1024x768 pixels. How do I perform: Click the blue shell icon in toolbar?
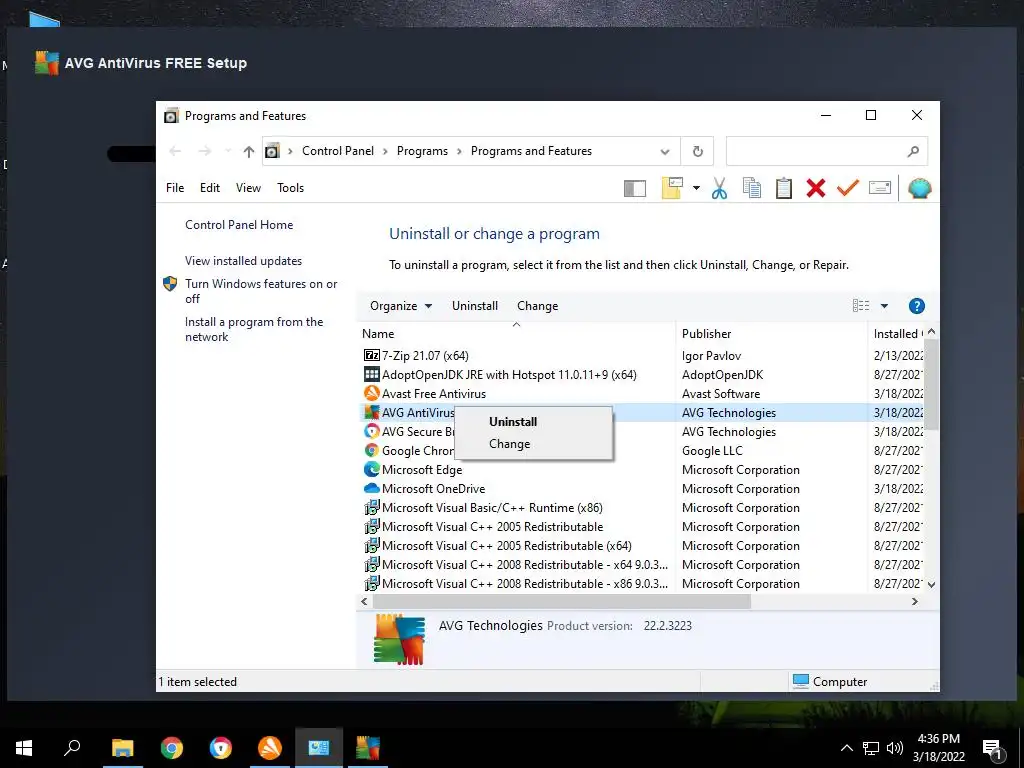pyautogui.click(x=920, y=188)
